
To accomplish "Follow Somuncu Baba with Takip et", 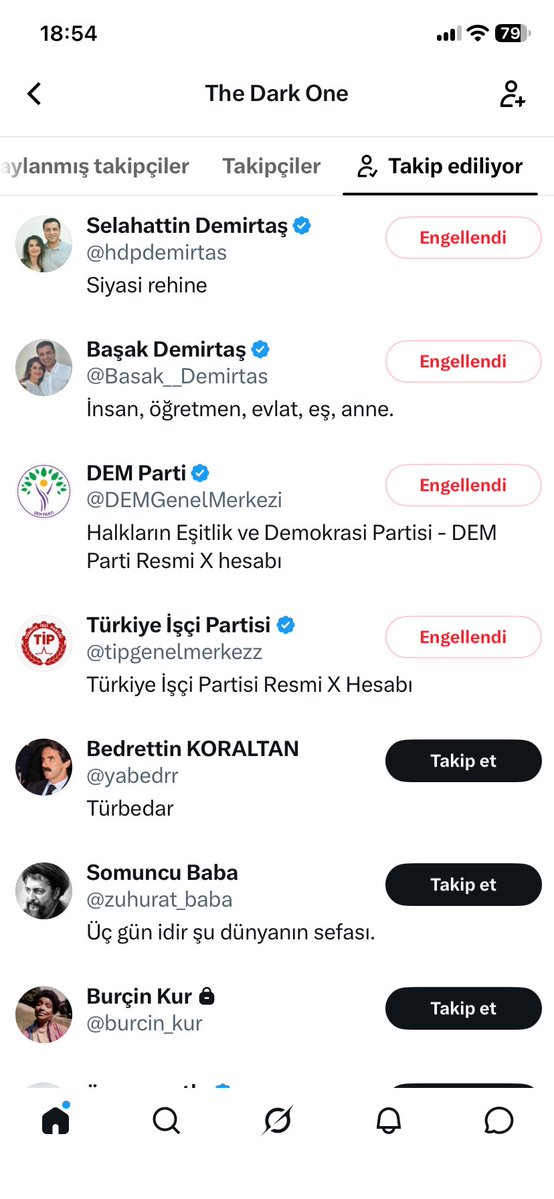I will click(463, 885).
